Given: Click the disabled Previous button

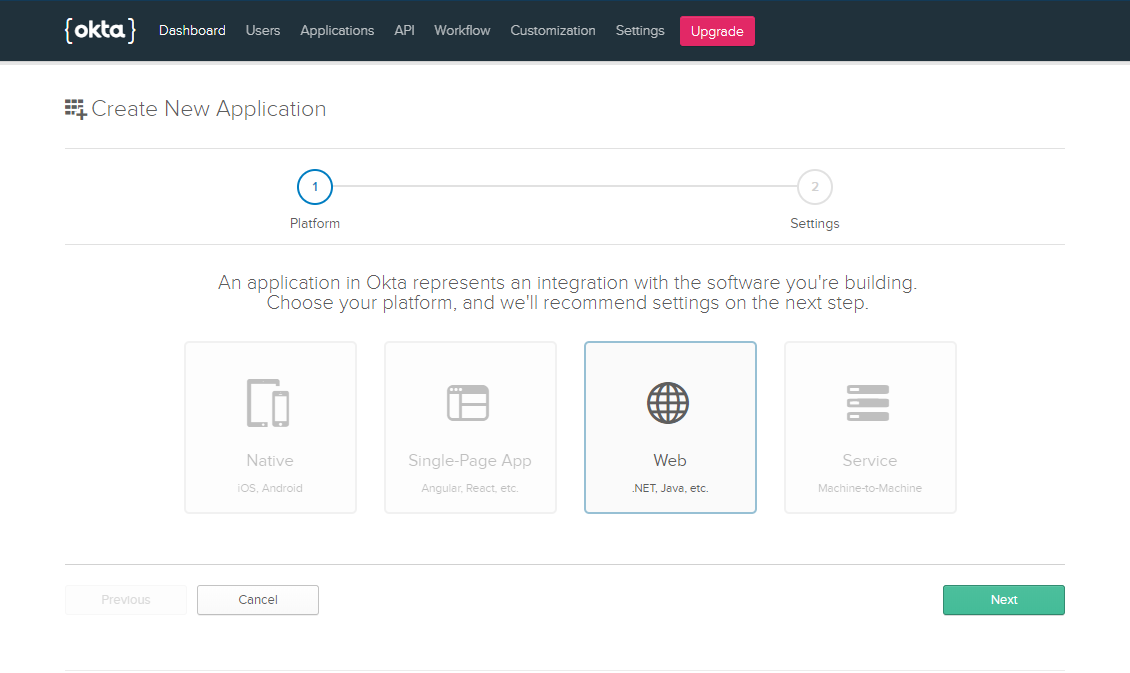Looking at the screenshot, I should 126,600.
